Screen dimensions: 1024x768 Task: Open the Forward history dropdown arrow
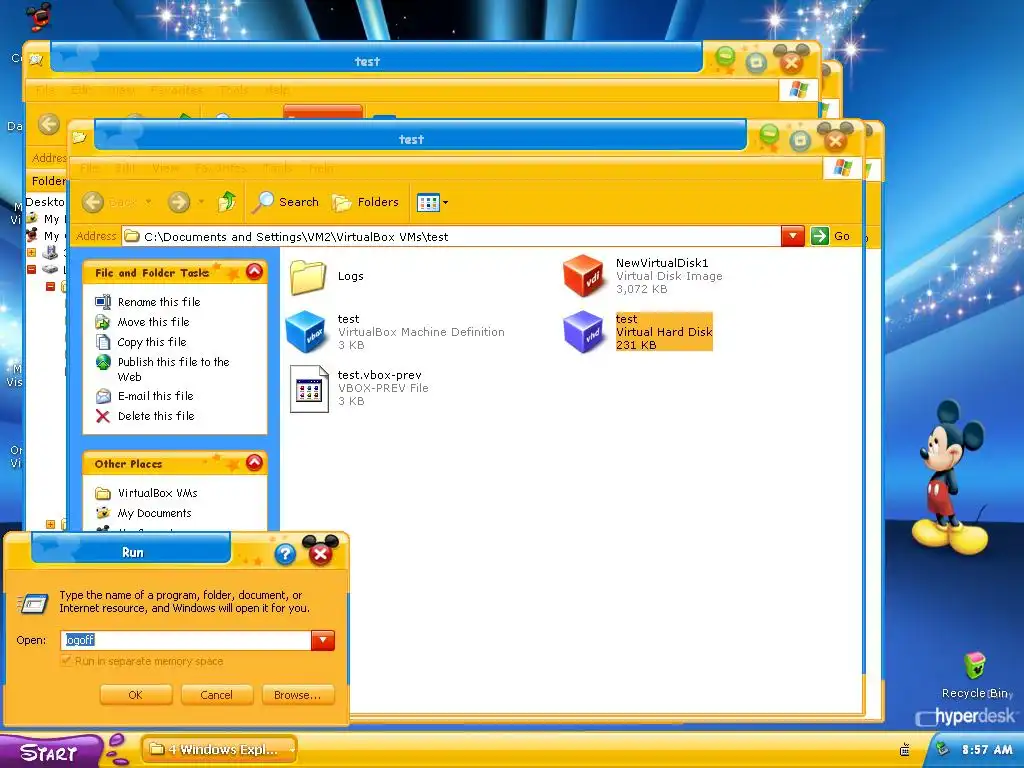click(201, 202)
